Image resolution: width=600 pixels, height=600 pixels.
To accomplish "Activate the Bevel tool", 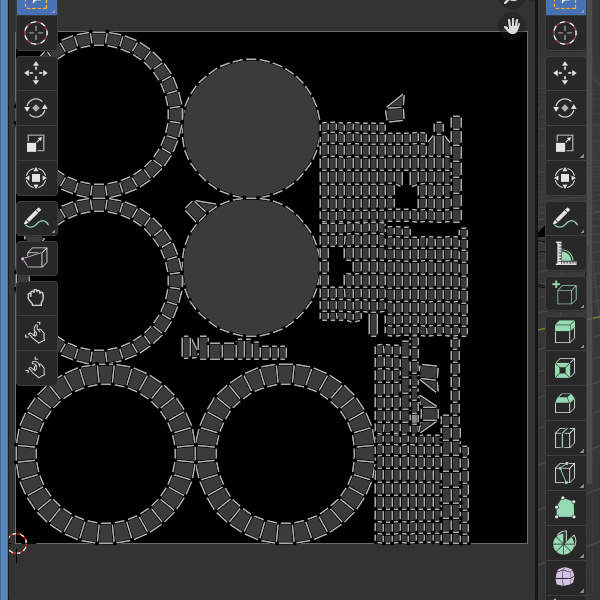I will pyautogui.click(x=565, y=403).
